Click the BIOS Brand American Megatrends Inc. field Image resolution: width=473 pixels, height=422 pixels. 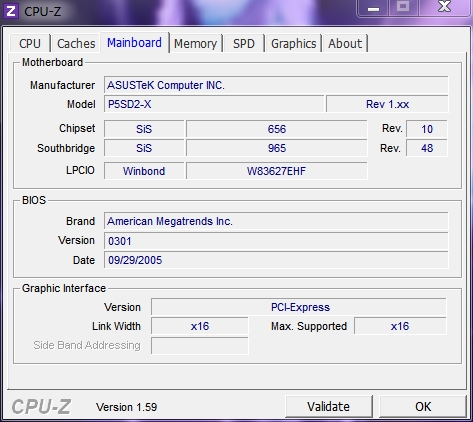click(276, 221)
